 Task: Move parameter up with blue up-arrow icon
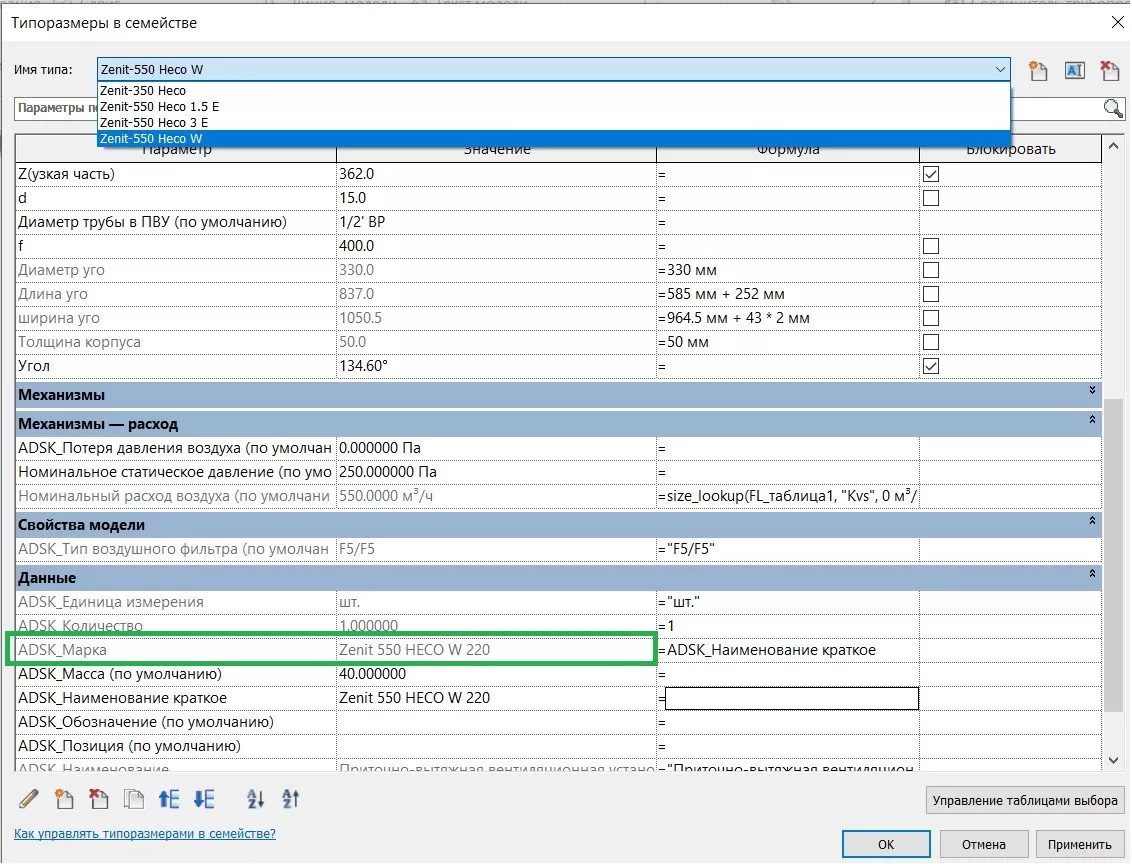coord(169,799)
